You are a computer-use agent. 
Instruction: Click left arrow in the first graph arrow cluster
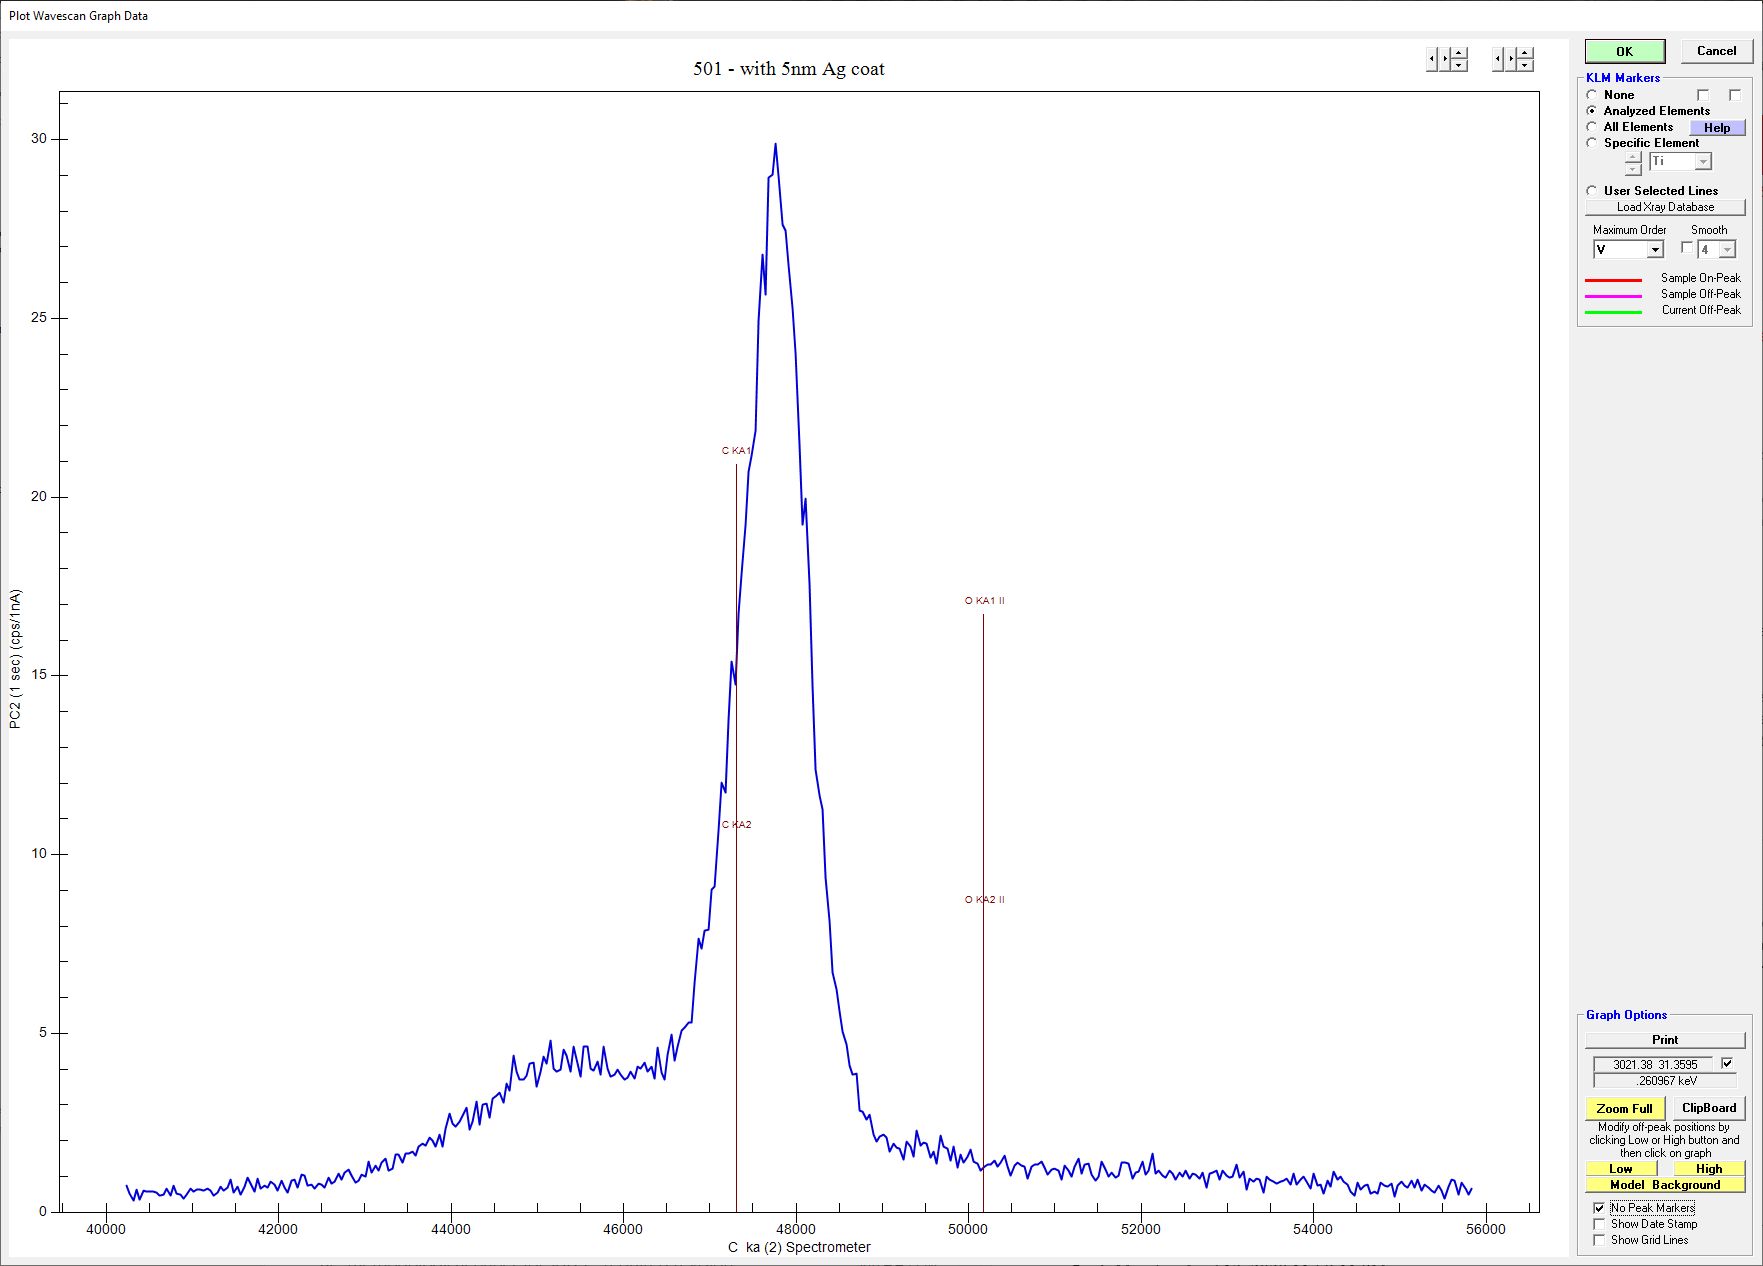[x=1432, y=59]
